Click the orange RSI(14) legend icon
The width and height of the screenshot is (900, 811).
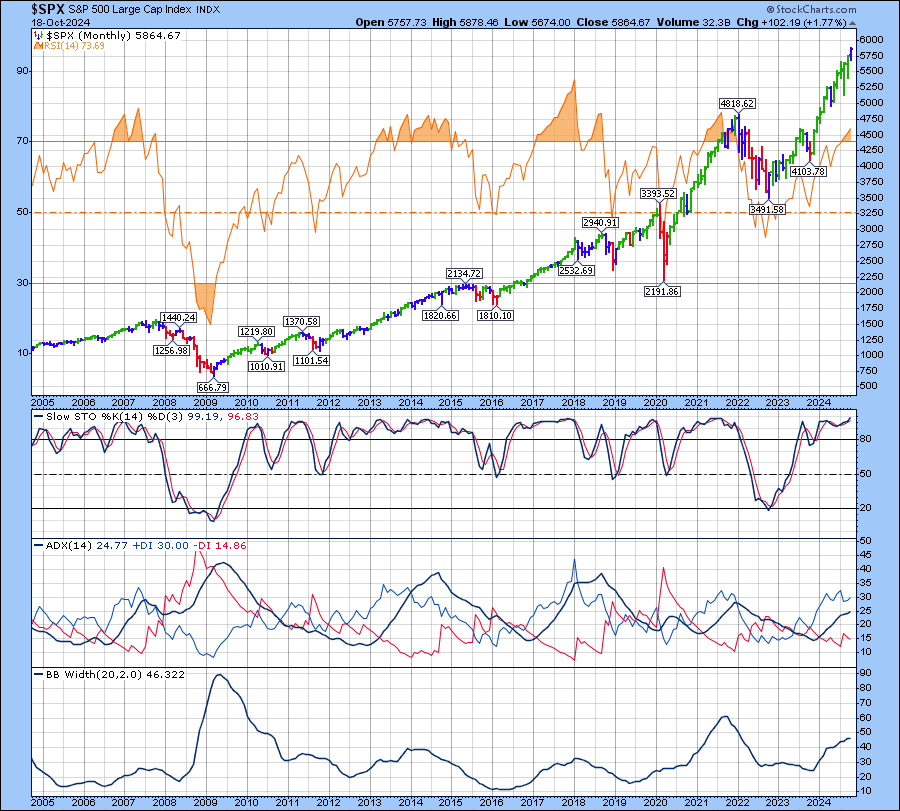(x=38, y=46)
